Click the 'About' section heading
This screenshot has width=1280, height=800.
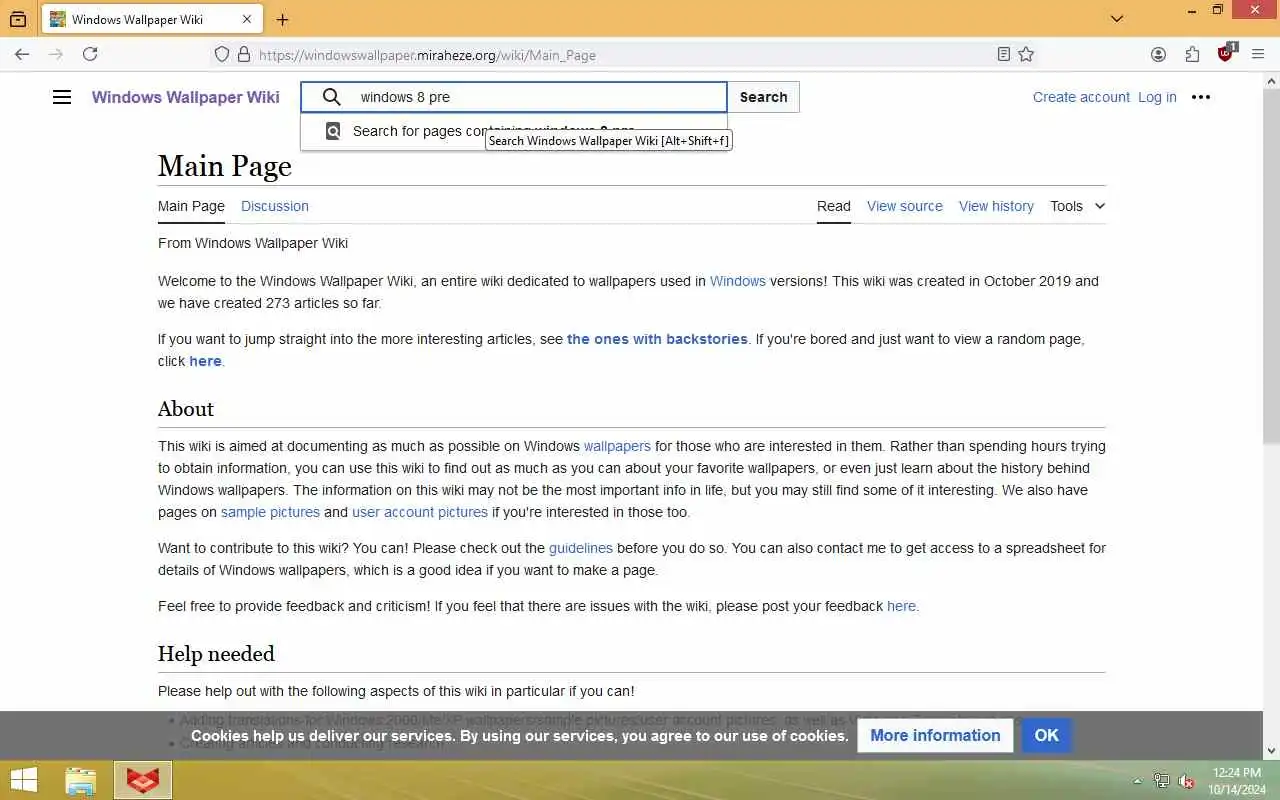click(x=186, y=409)
